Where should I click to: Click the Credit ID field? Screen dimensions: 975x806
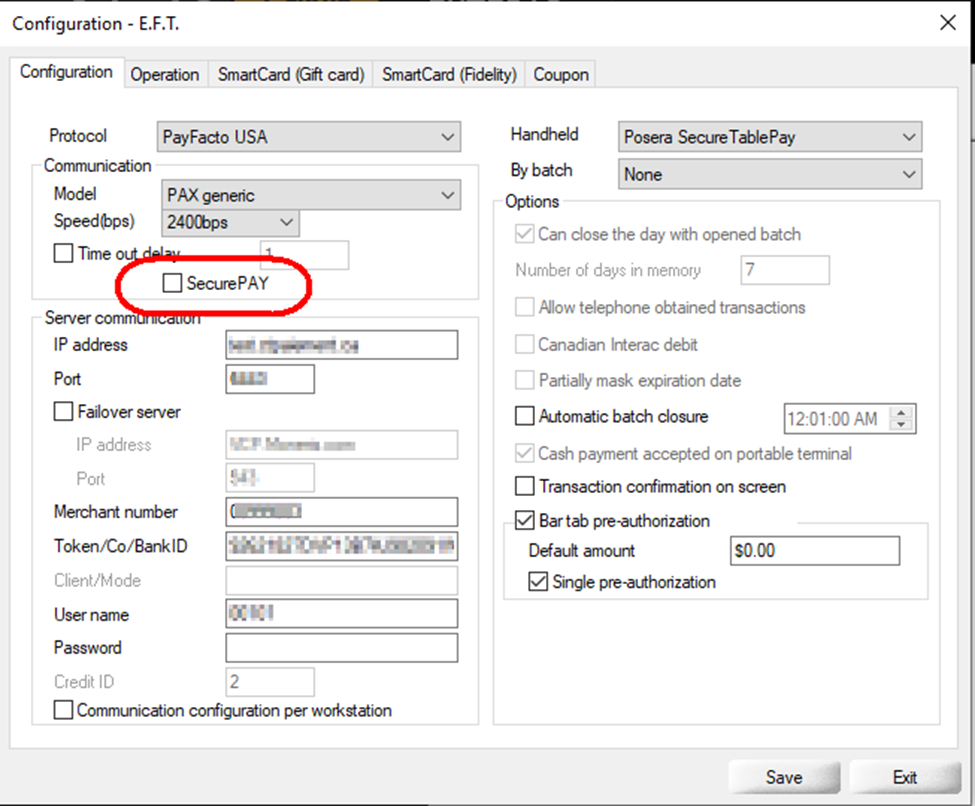[270, 682]
